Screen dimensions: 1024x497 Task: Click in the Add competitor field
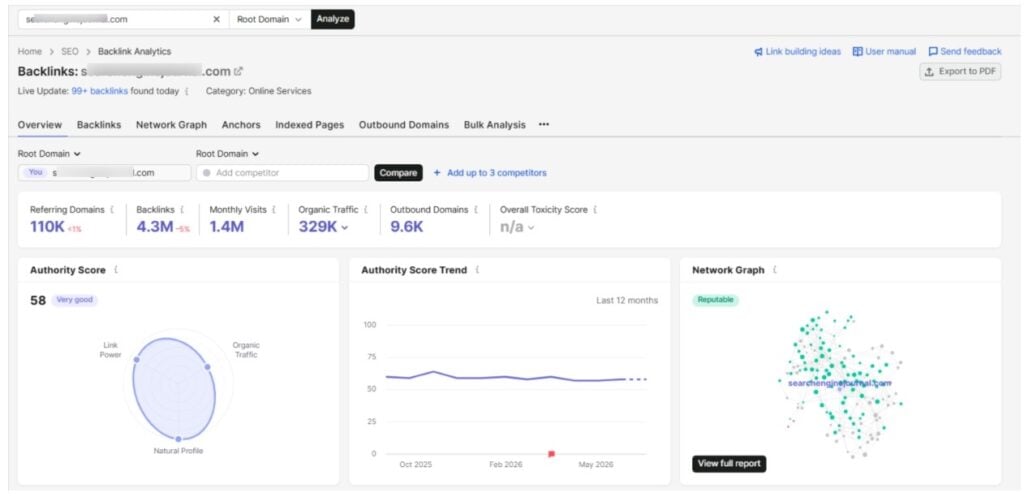(x=282, y=173)
